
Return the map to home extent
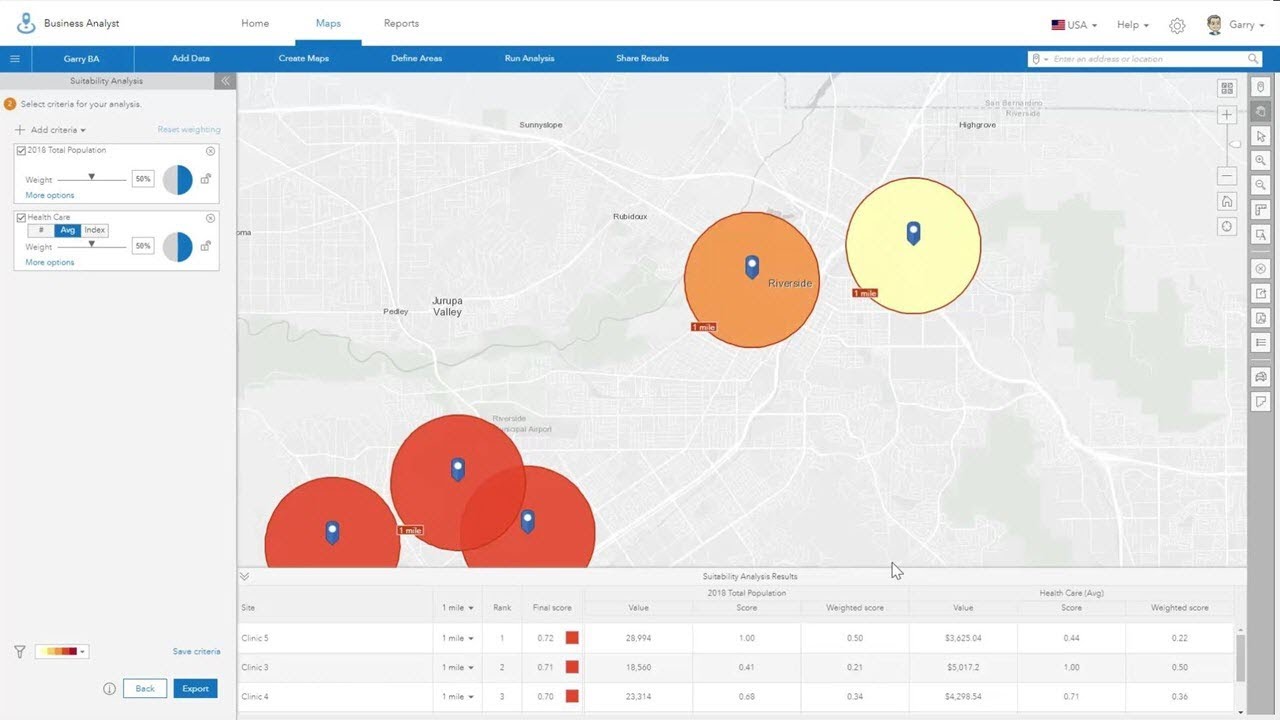tap(1227, 201)
